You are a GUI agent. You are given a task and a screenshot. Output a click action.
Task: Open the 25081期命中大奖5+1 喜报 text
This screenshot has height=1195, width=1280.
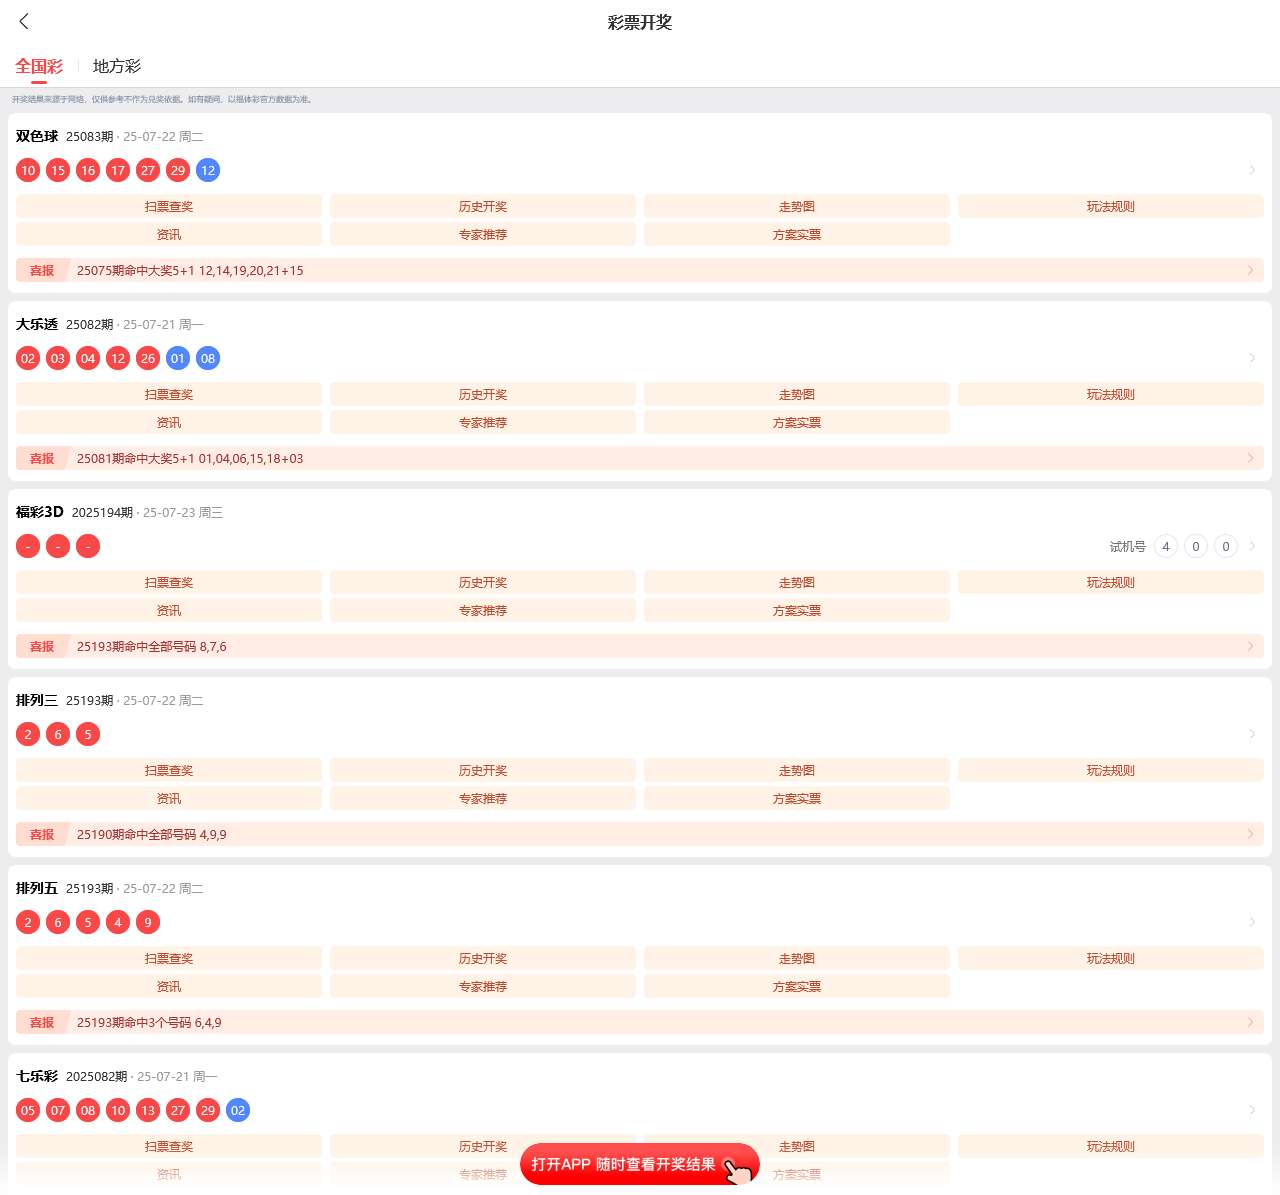pyautogui.click(x=190, y=458)
